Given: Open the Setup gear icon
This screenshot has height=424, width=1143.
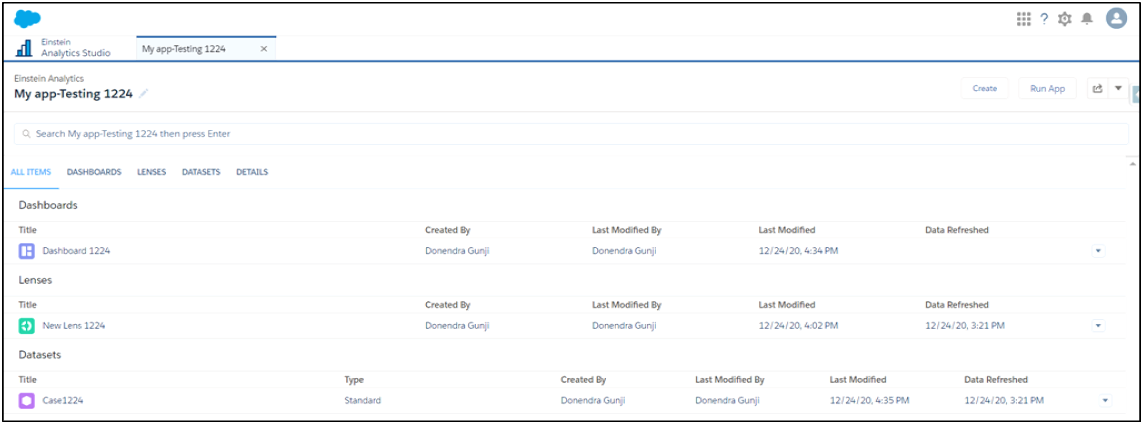Looking at the screenshot, I should pos(1065,19).
